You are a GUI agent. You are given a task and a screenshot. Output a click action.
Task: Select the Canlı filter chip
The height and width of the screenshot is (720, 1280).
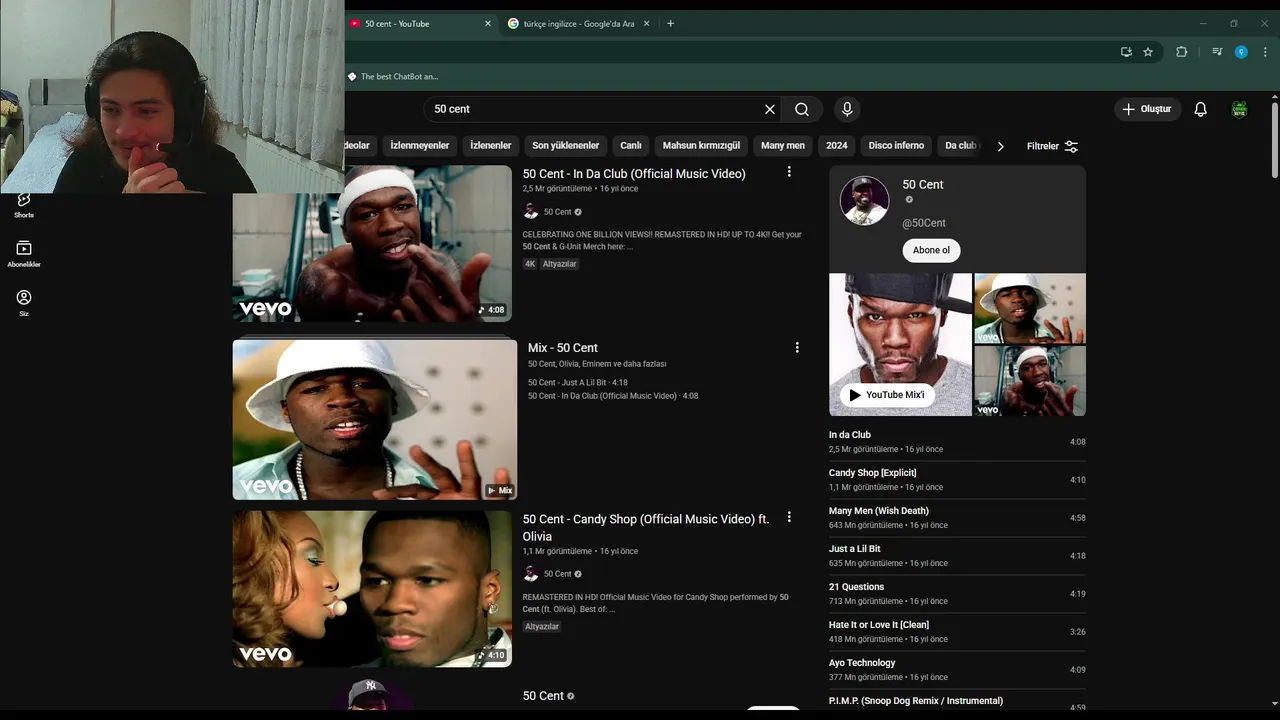(631, 146)
